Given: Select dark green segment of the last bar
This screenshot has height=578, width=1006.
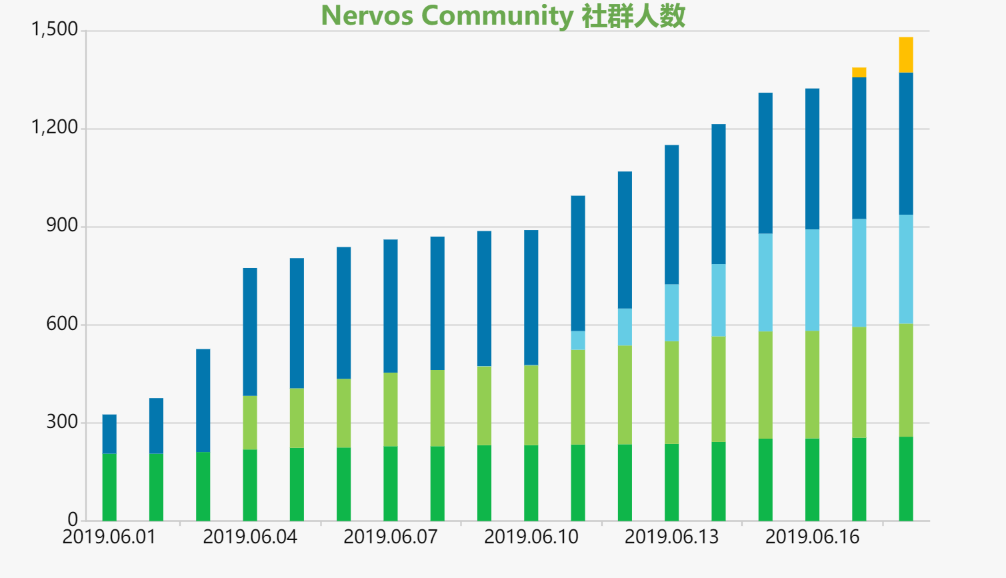Looking at the screenshot, I should 906,478.
